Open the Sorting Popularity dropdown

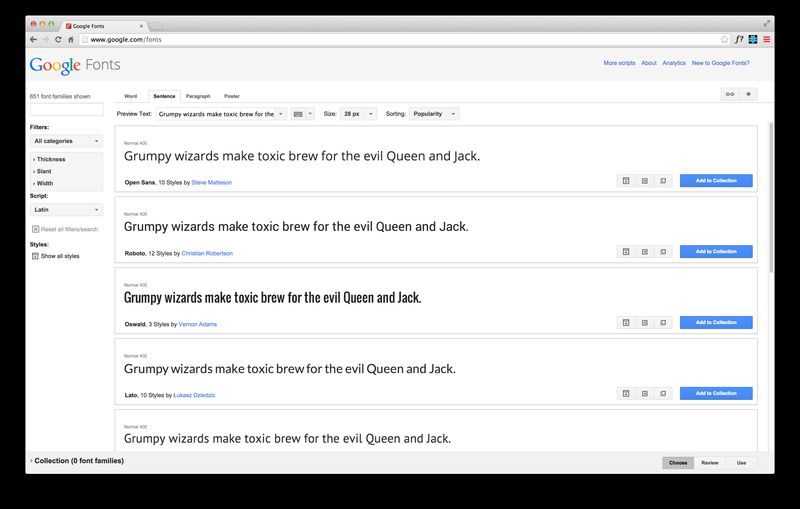coord(434,114)
